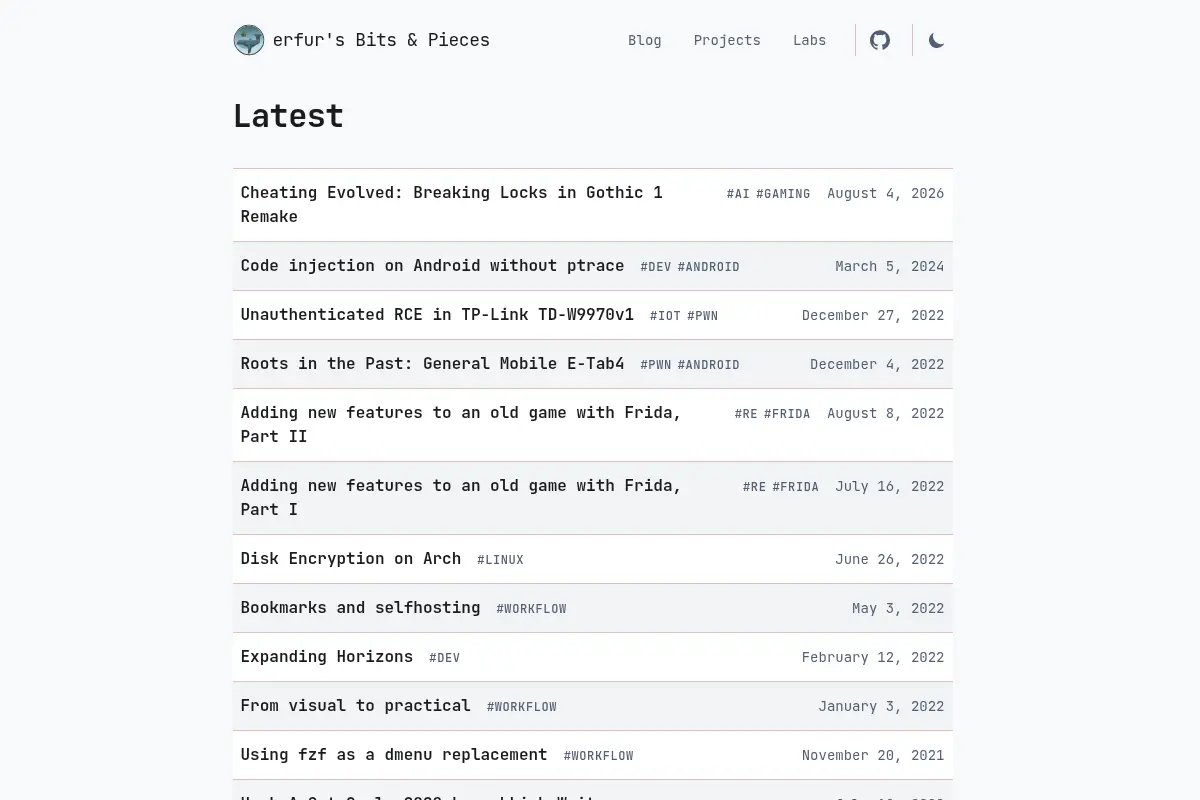1200x800 pixels.
Task: Go to the Projects page
Action: pyautogui.click(x=727, y=40)
